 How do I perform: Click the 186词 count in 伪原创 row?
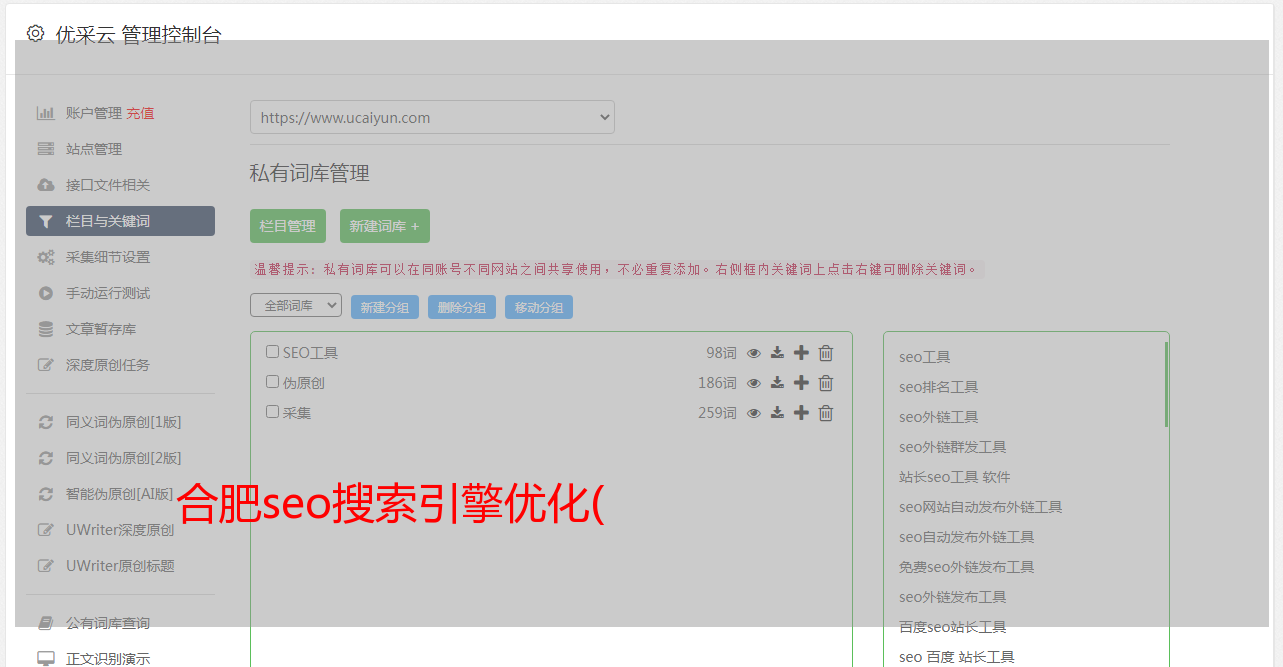coord(717,383)
